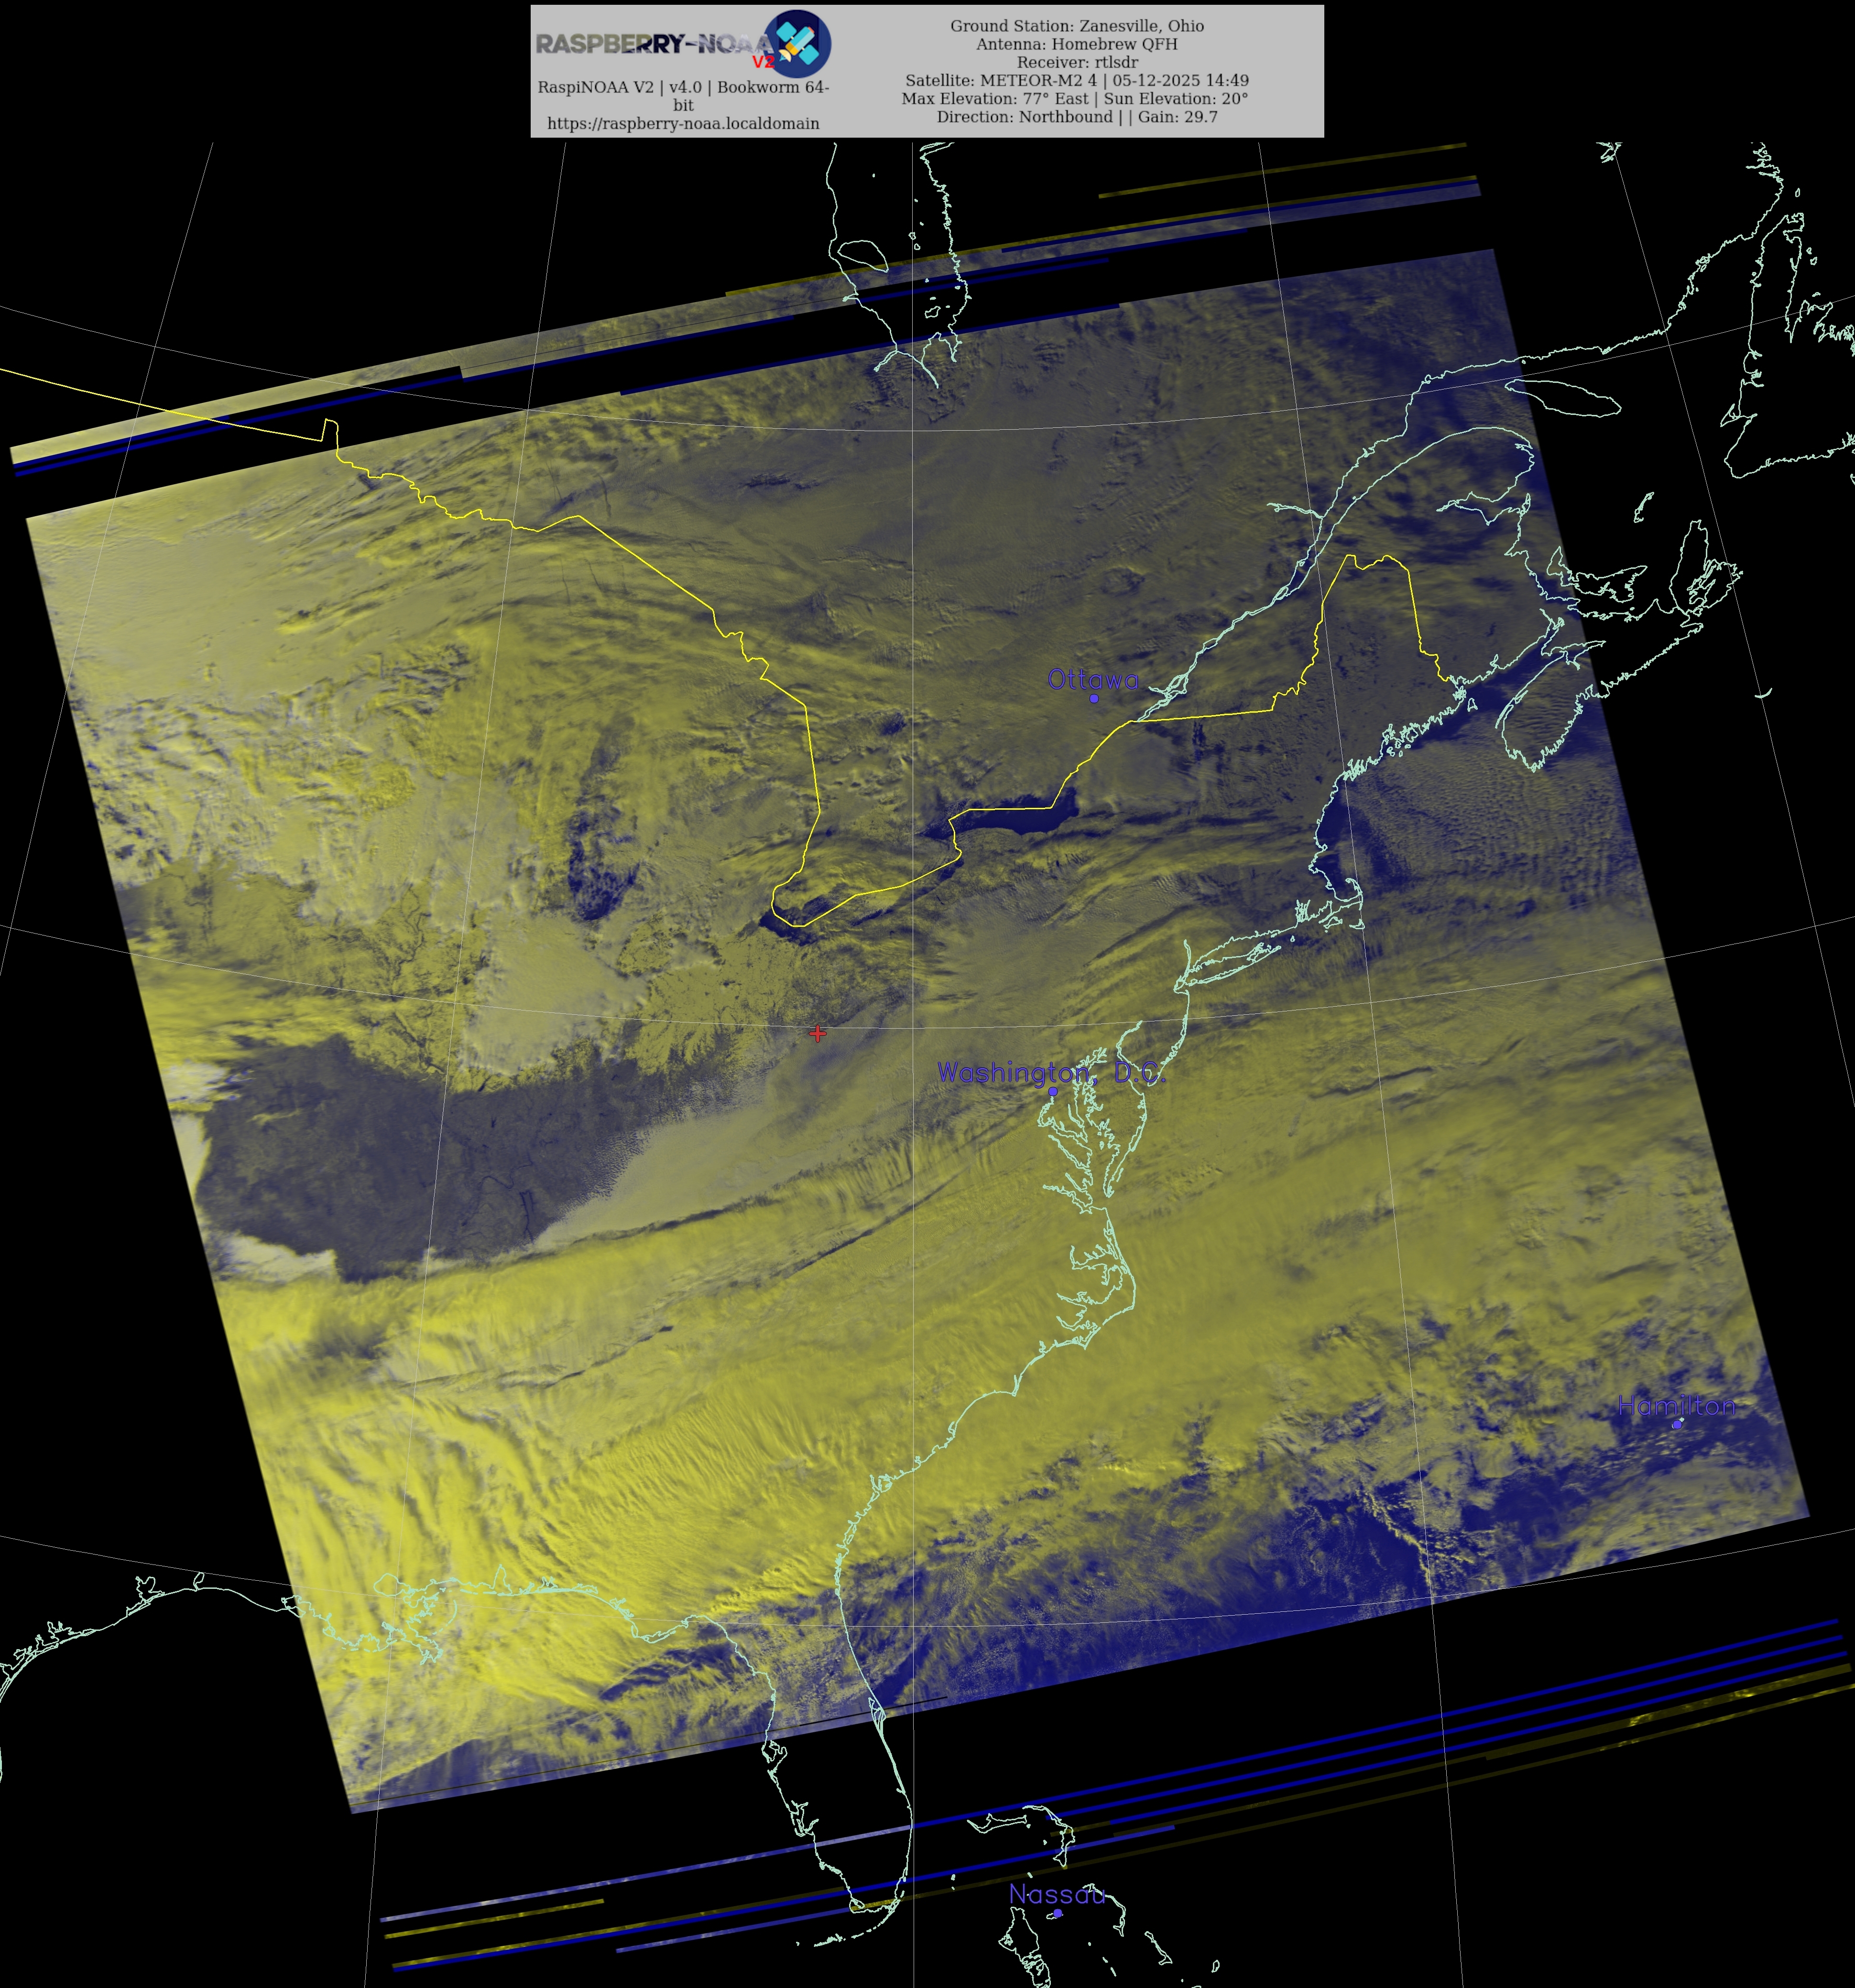Open the raspberry-noaa.localdomain URL

click(x=683, y=123)
